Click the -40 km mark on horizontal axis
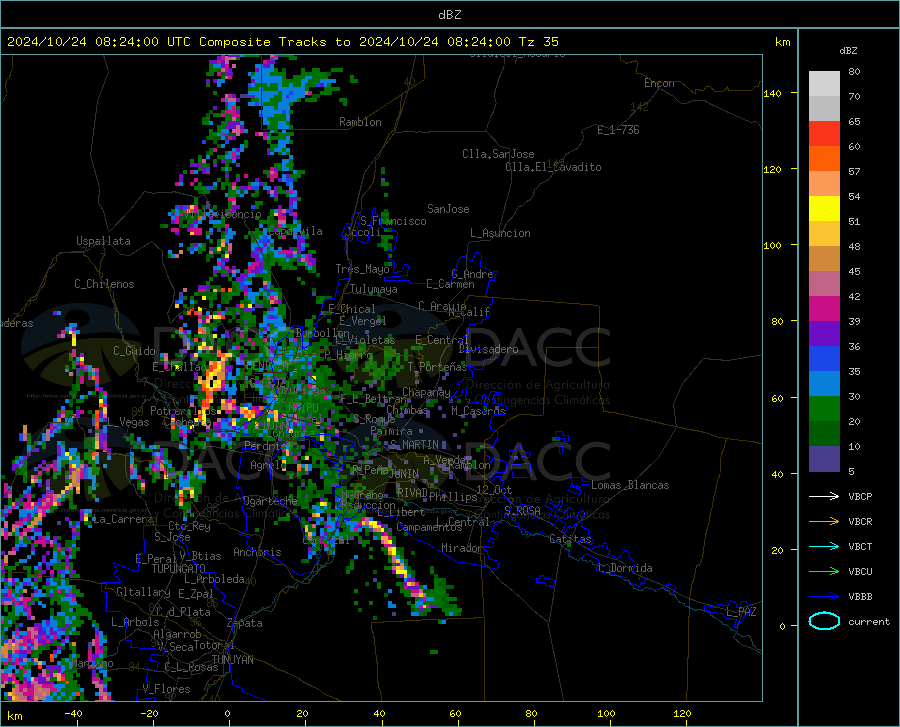Screen dimensions: 900x727 click(73, 714)
